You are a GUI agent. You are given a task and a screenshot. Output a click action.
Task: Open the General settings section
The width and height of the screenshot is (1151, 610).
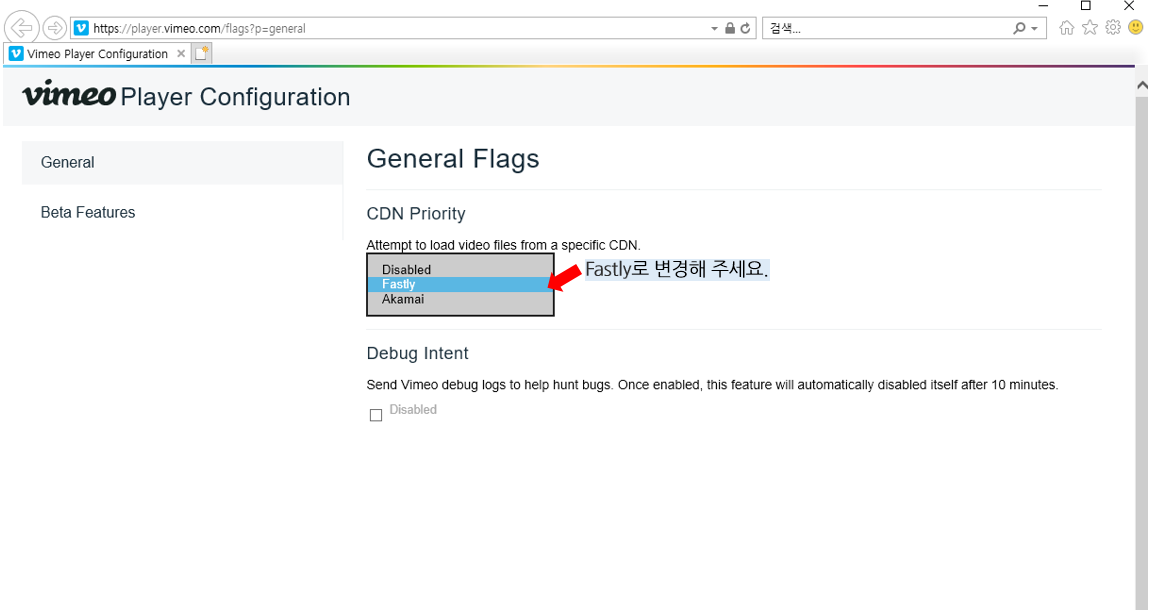click(x=68, y=162)
